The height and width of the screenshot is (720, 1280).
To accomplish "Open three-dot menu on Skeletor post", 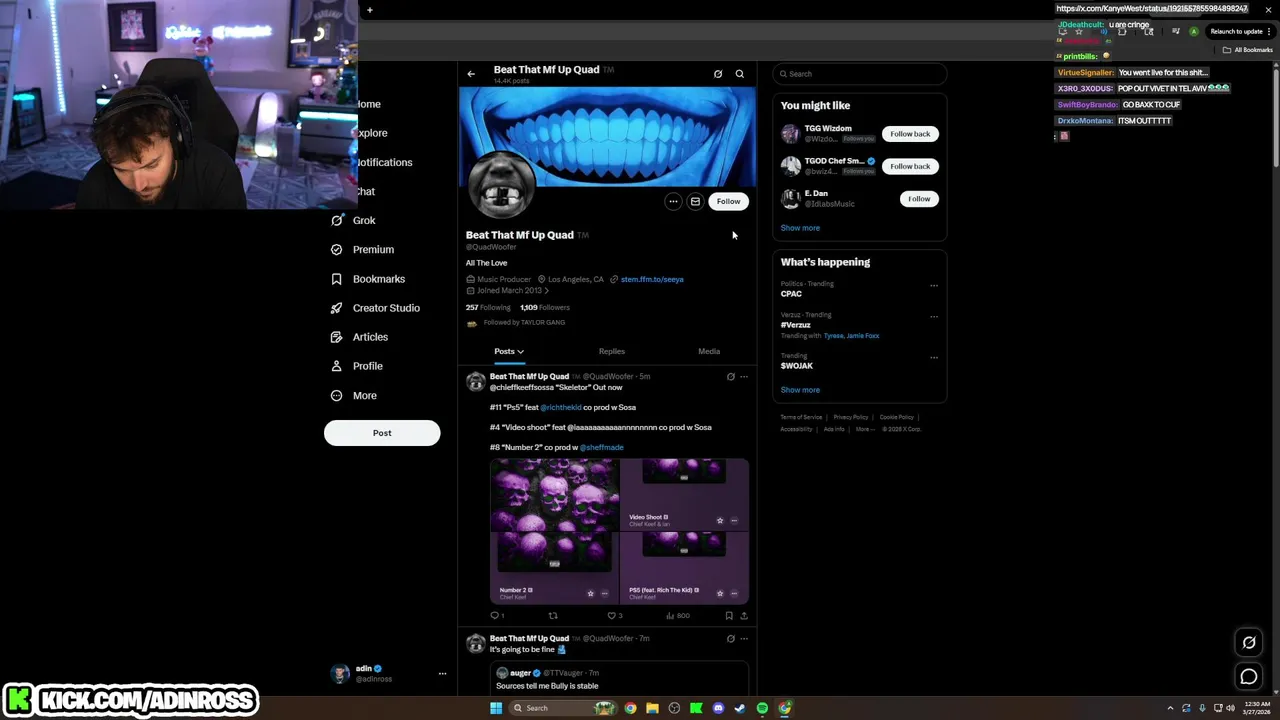I will (x=744, y=377).
